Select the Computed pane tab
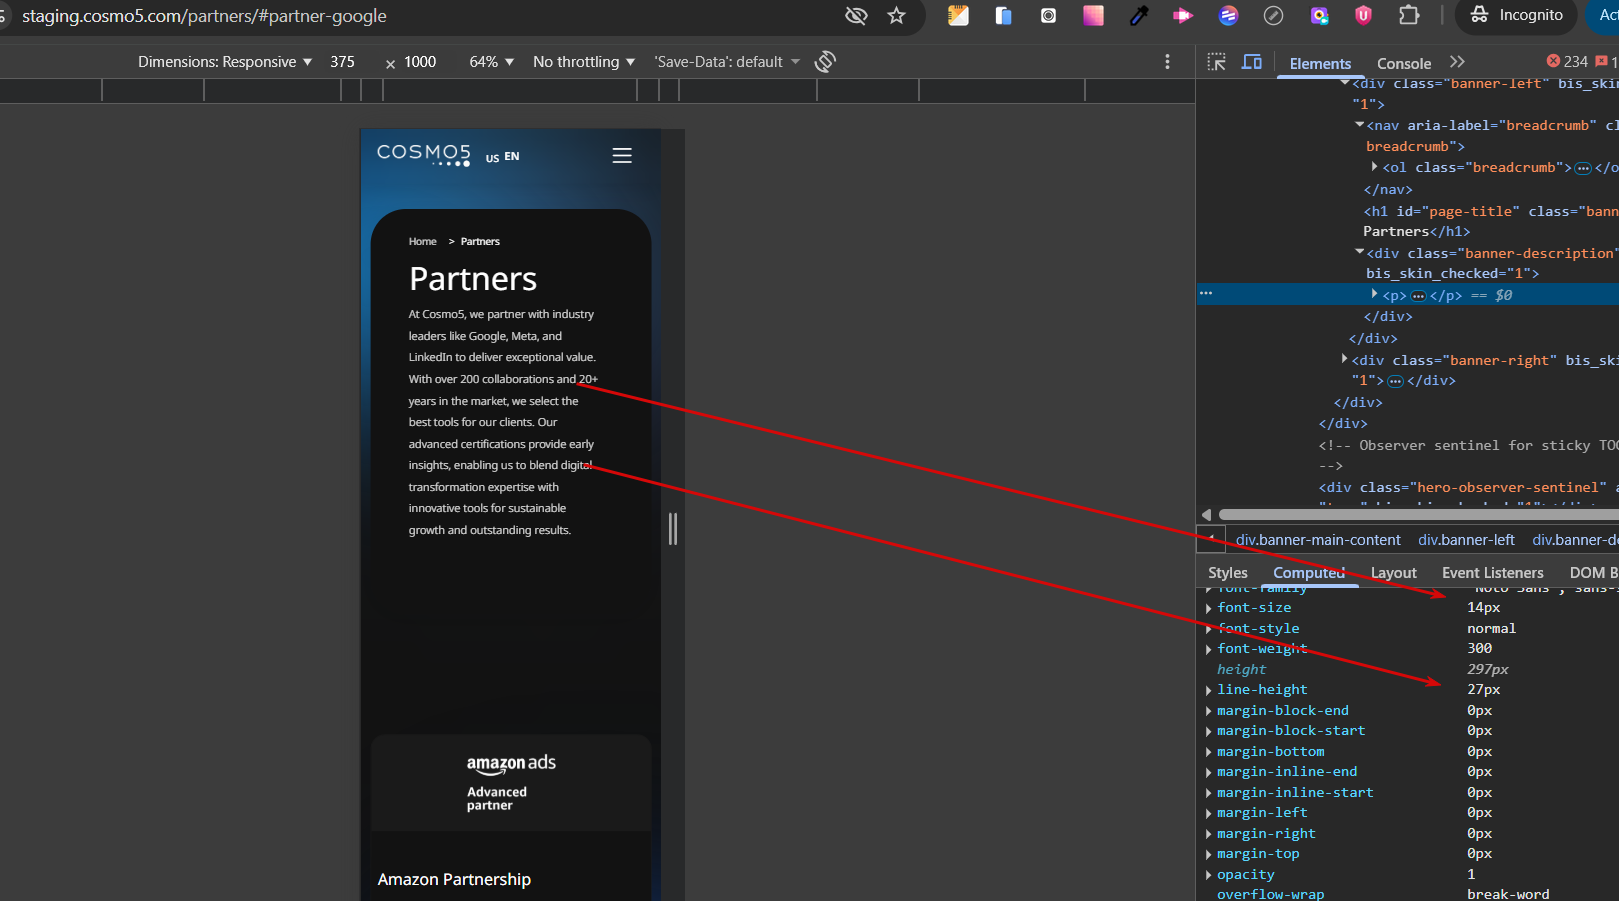 [1309, 573]
